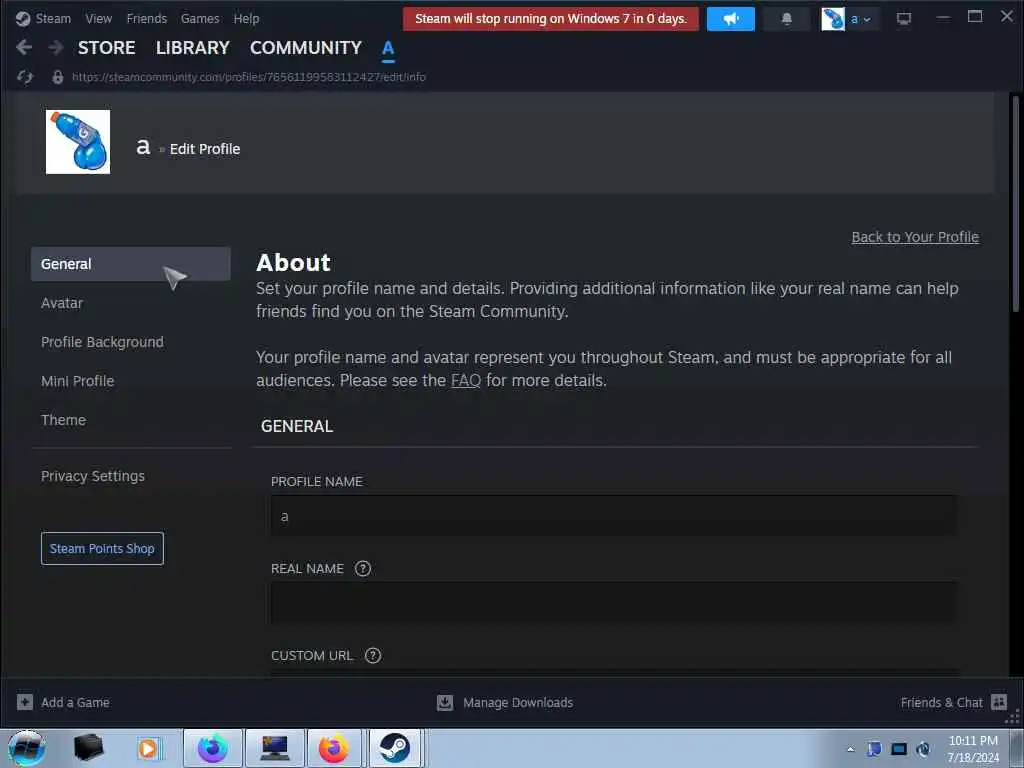Launch the media player taskbar icon
Viewport: 1024px width, 768px height.
click(x=148, y=748)
